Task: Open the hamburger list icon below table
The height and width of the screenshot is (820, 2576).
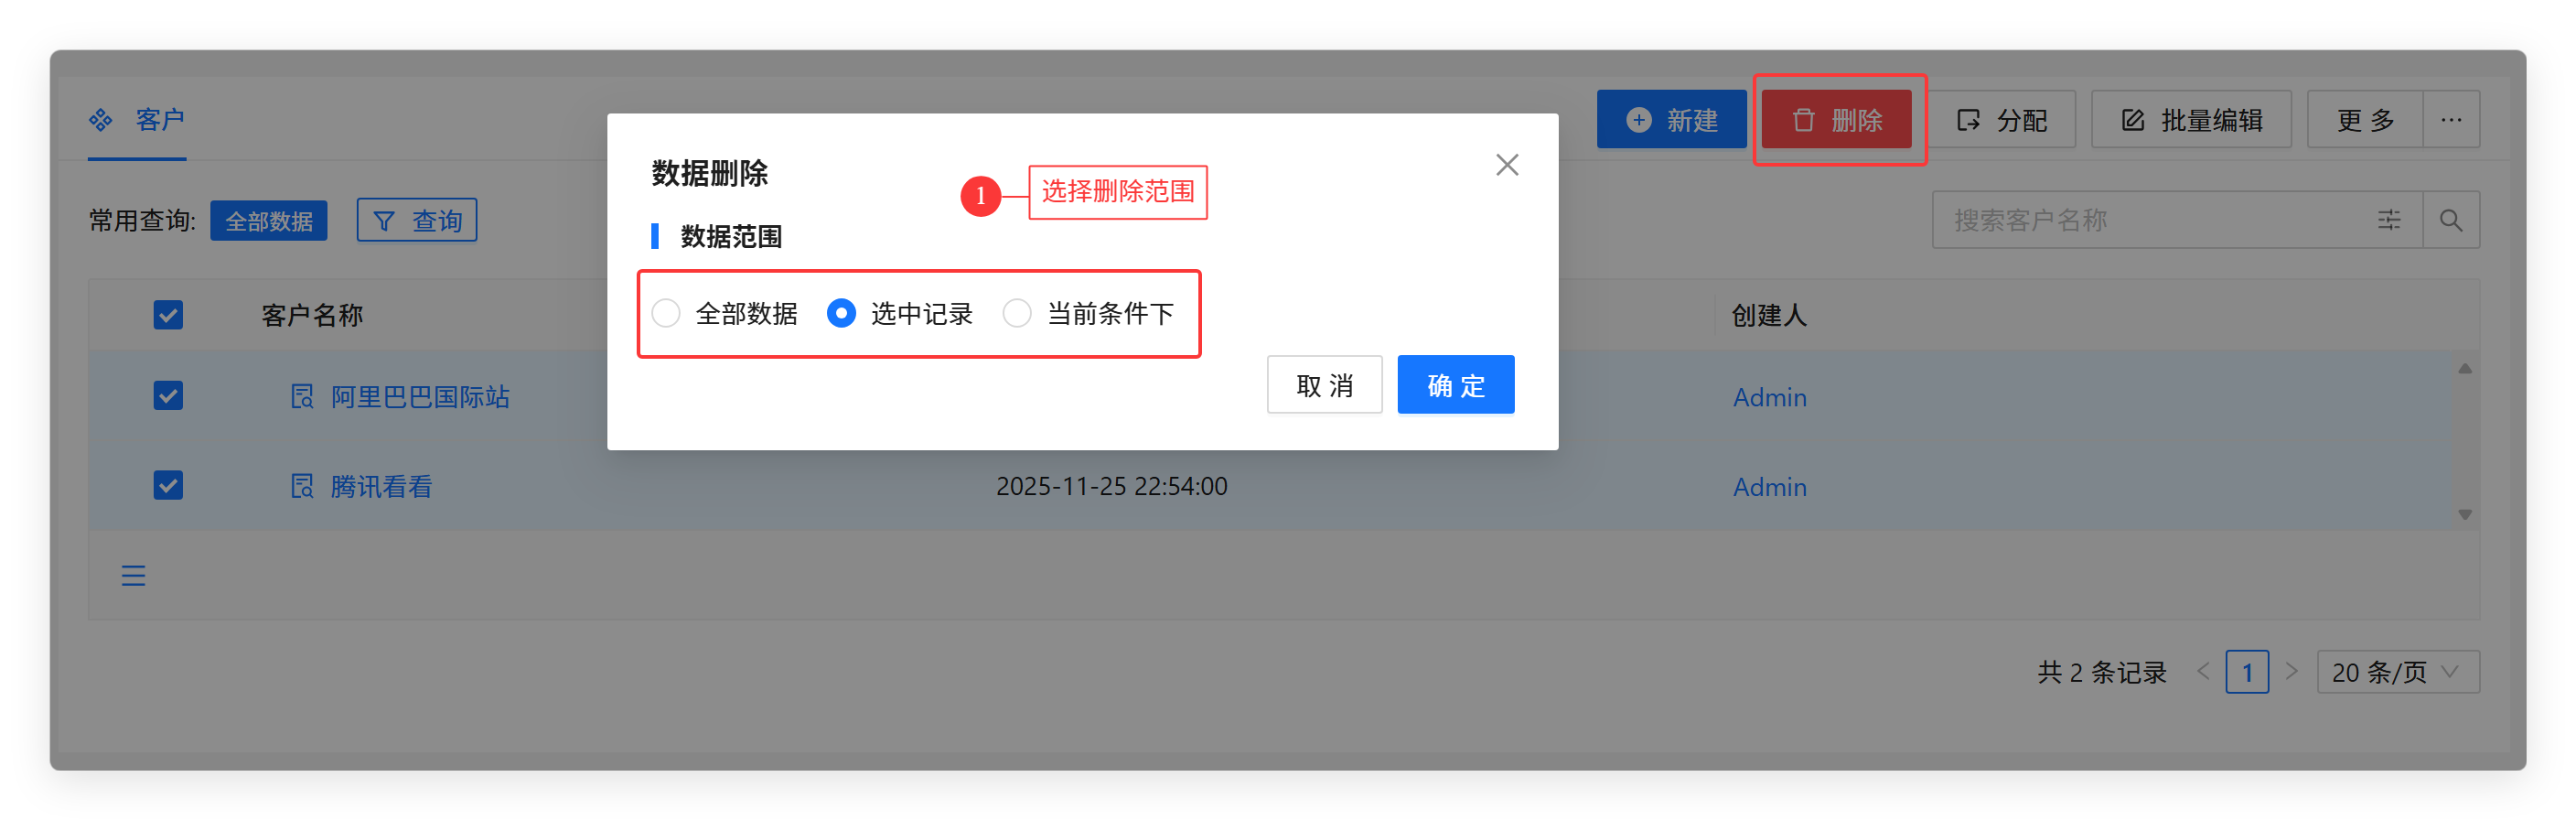Action: (x=133, y=576)
